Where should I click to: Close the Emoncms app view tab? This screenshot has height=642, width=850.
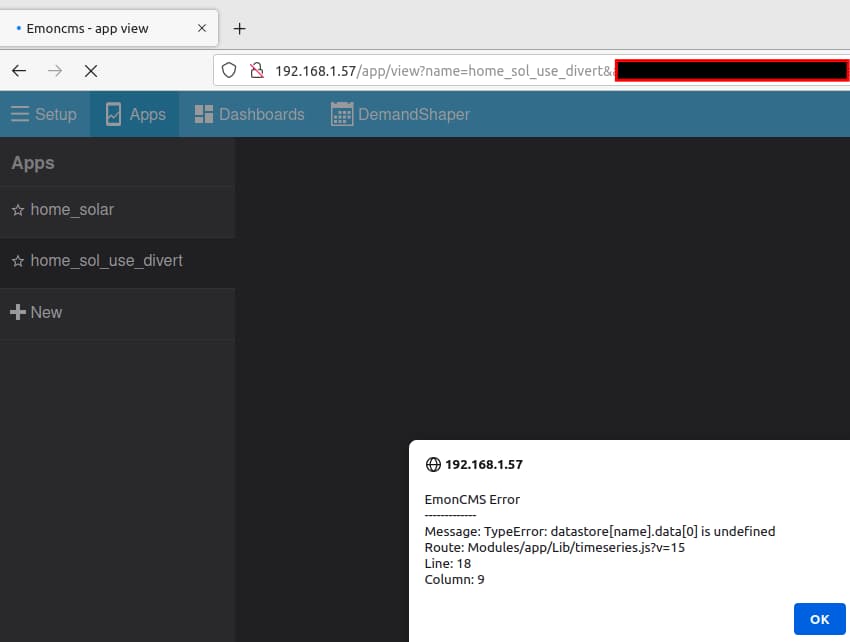(202, 28)
